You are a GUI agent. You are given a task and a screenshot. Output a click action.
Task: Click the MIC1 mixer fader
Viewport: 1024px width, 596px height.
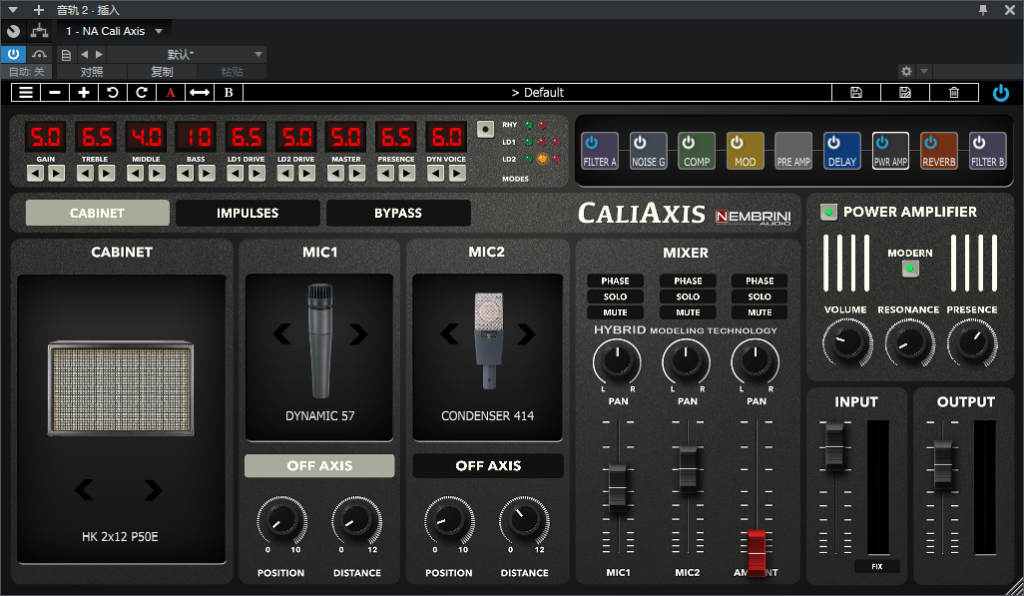pyautogui.click(x=618, y=486)
